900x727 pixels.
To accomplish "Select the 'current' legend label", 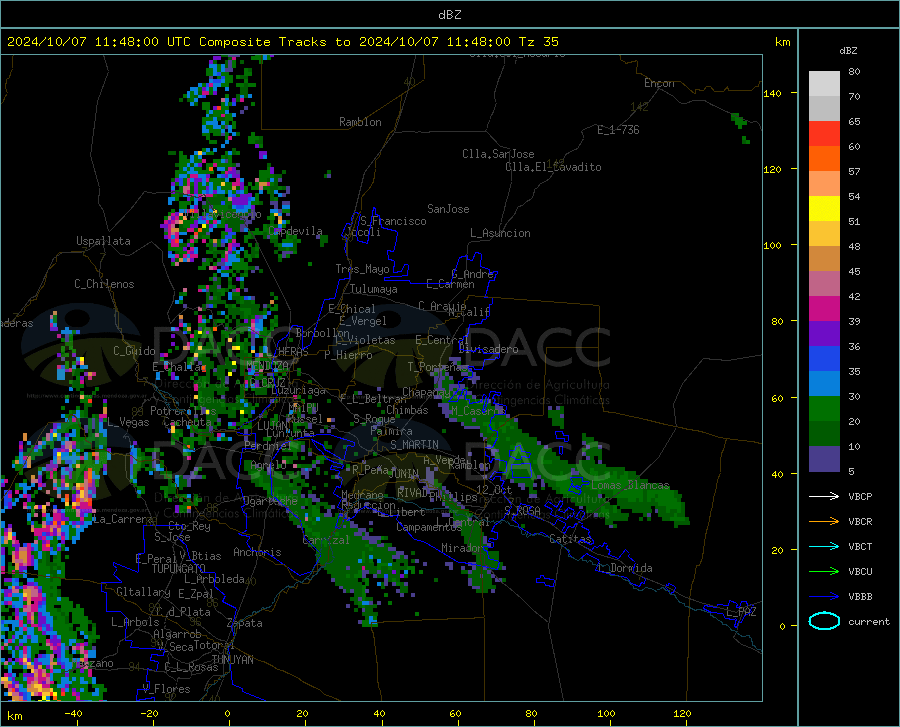I will pos(869,621).
